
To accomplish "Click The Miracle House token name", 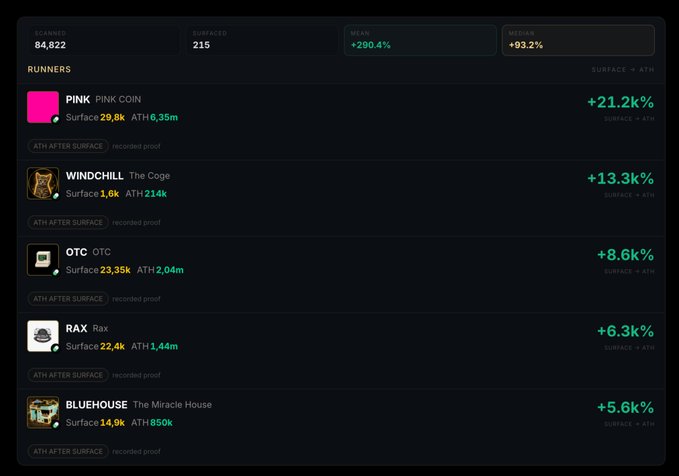I will pos(172,405).
